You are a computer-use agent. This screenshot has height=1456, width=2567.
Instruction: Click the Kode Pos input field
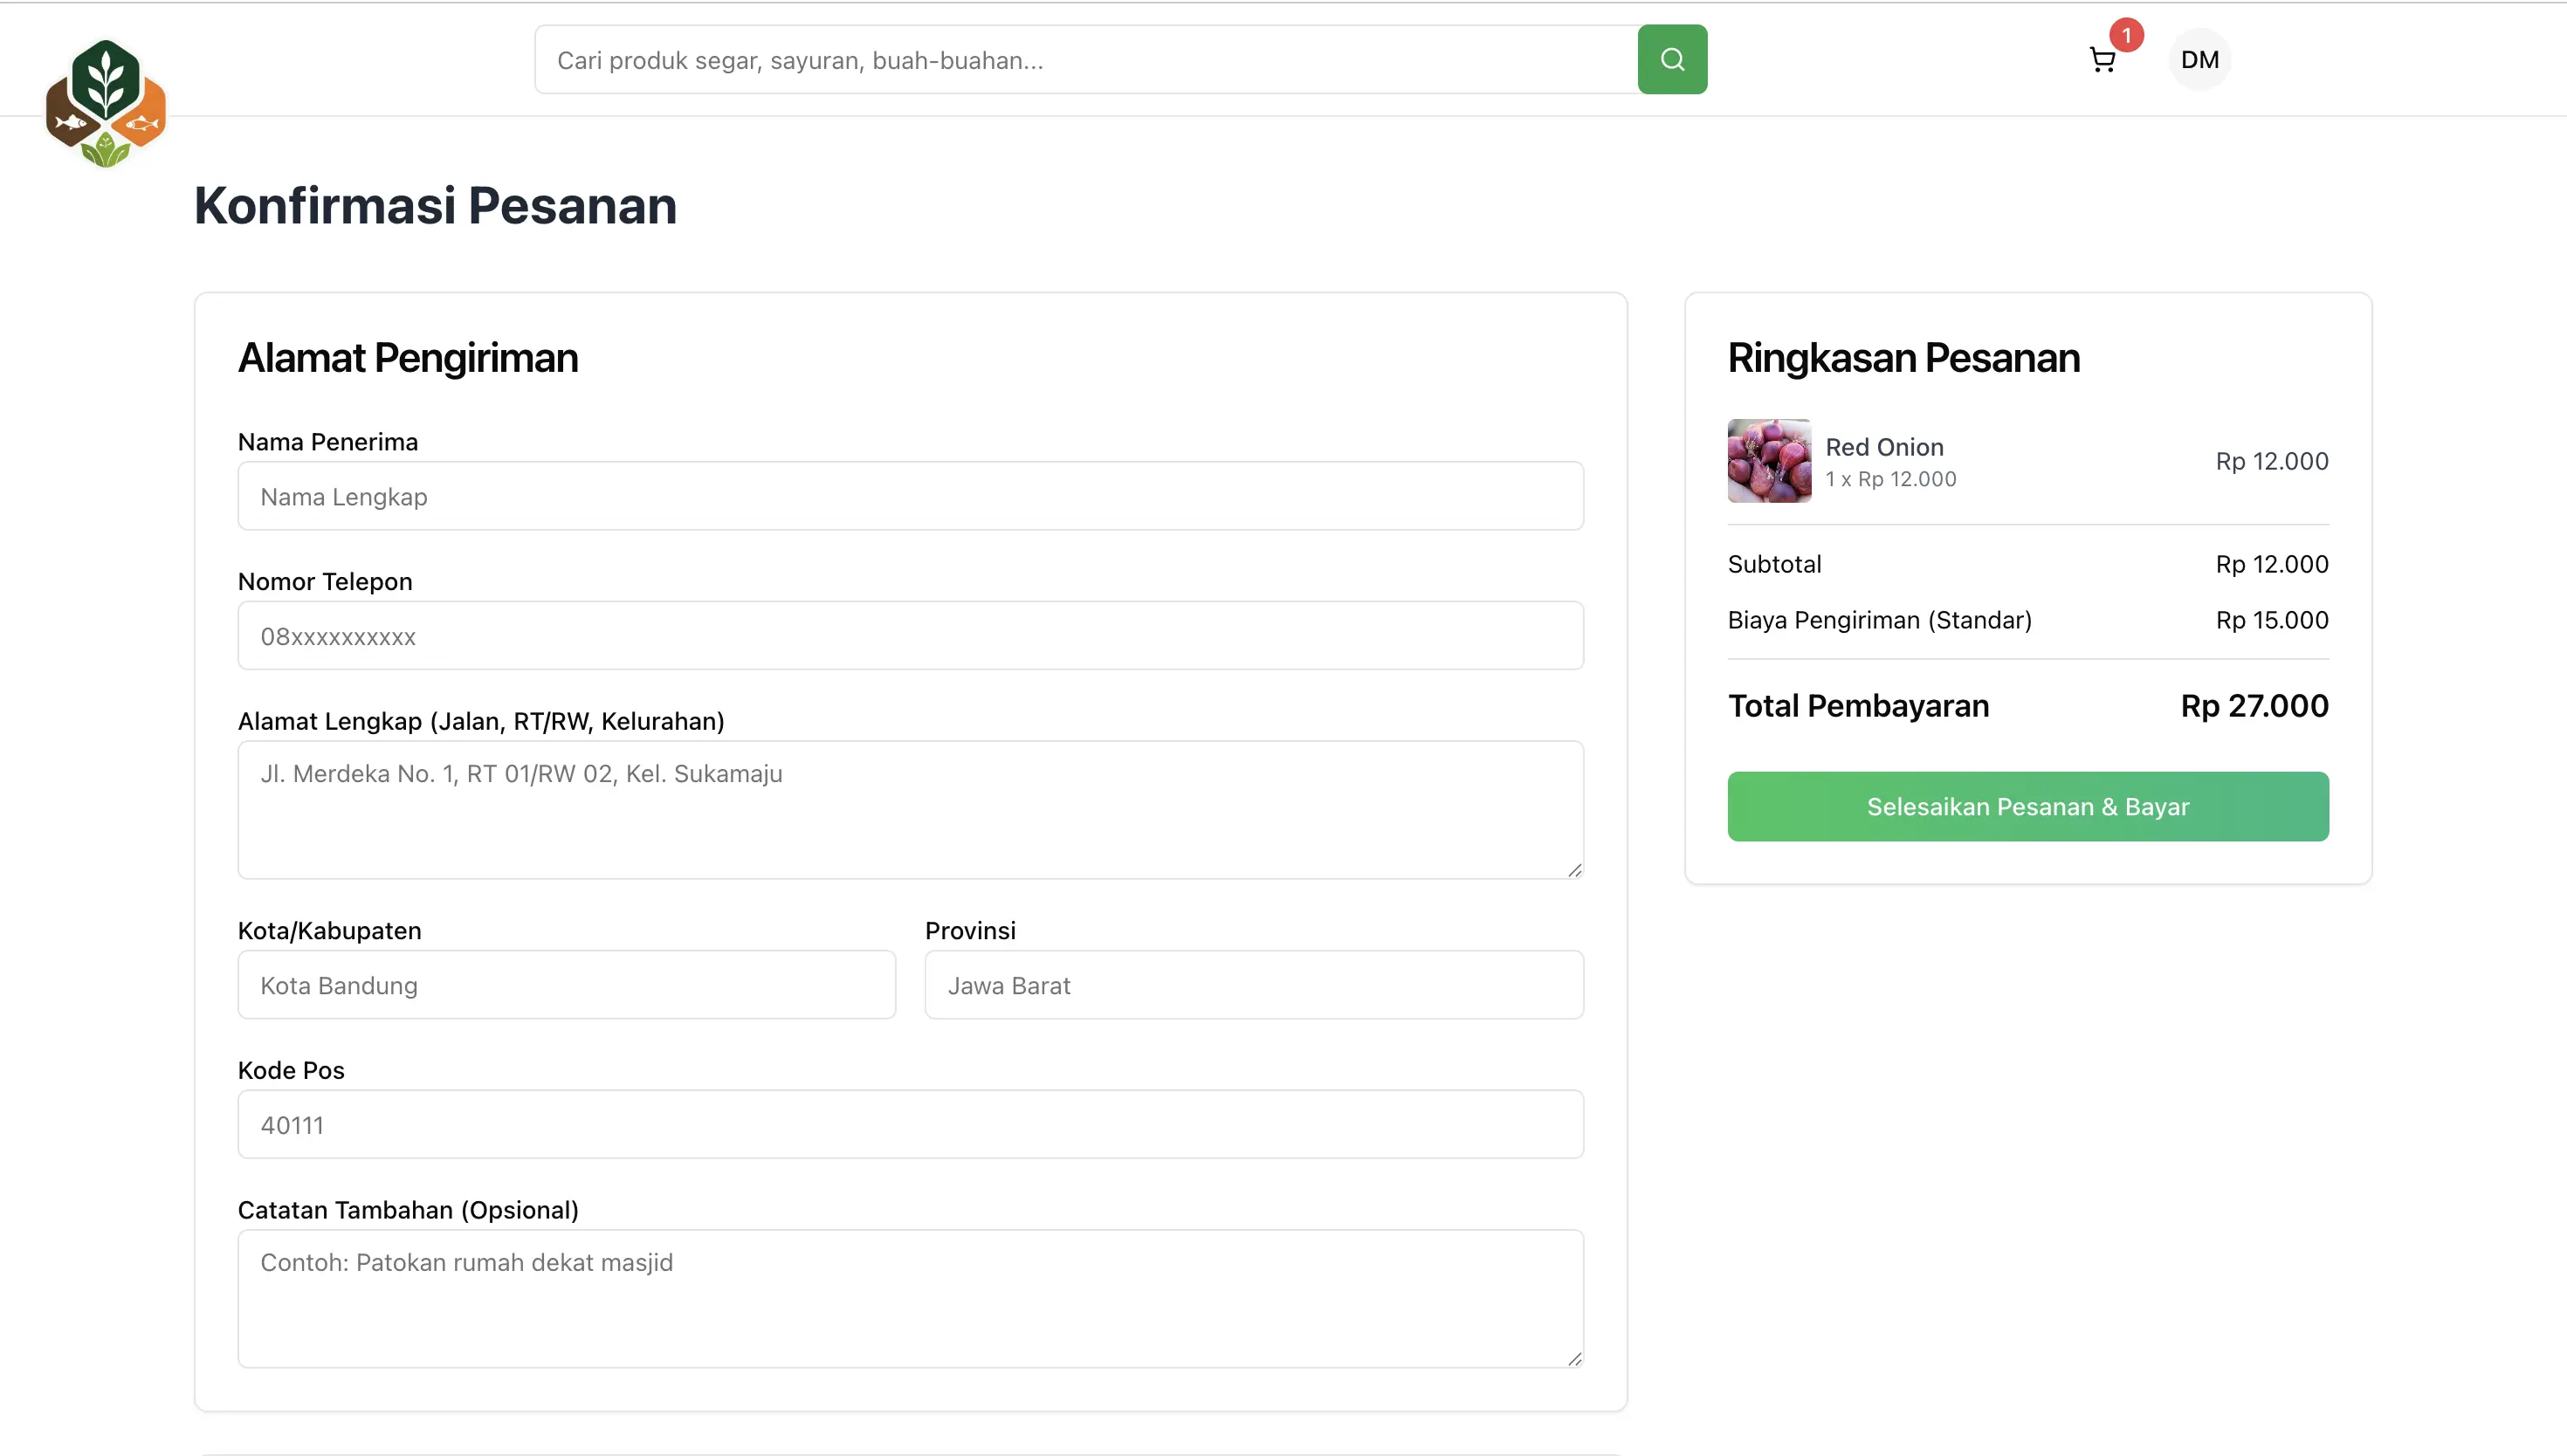[910, 1125]
